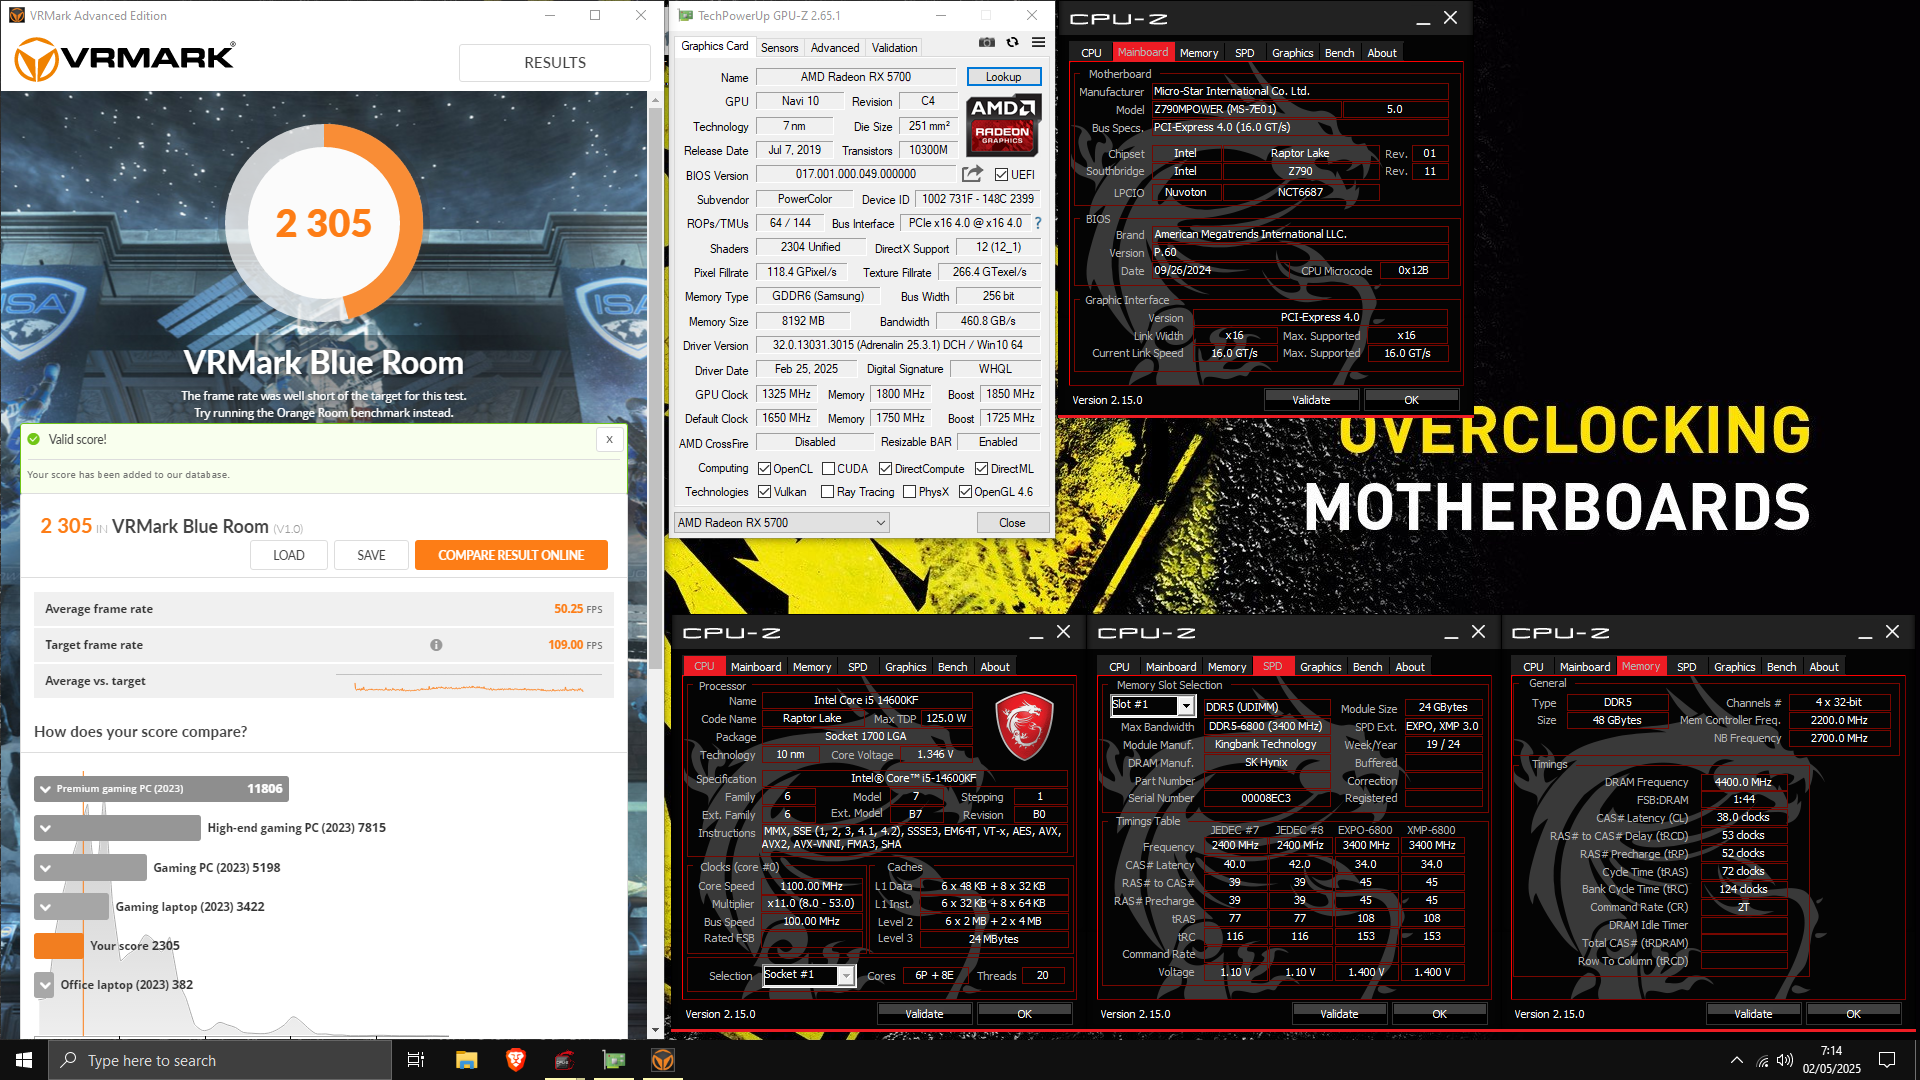Click the RESULTS button in VRMark
The width and height of the screenshot is (1920, 1080).
[555, 62]
